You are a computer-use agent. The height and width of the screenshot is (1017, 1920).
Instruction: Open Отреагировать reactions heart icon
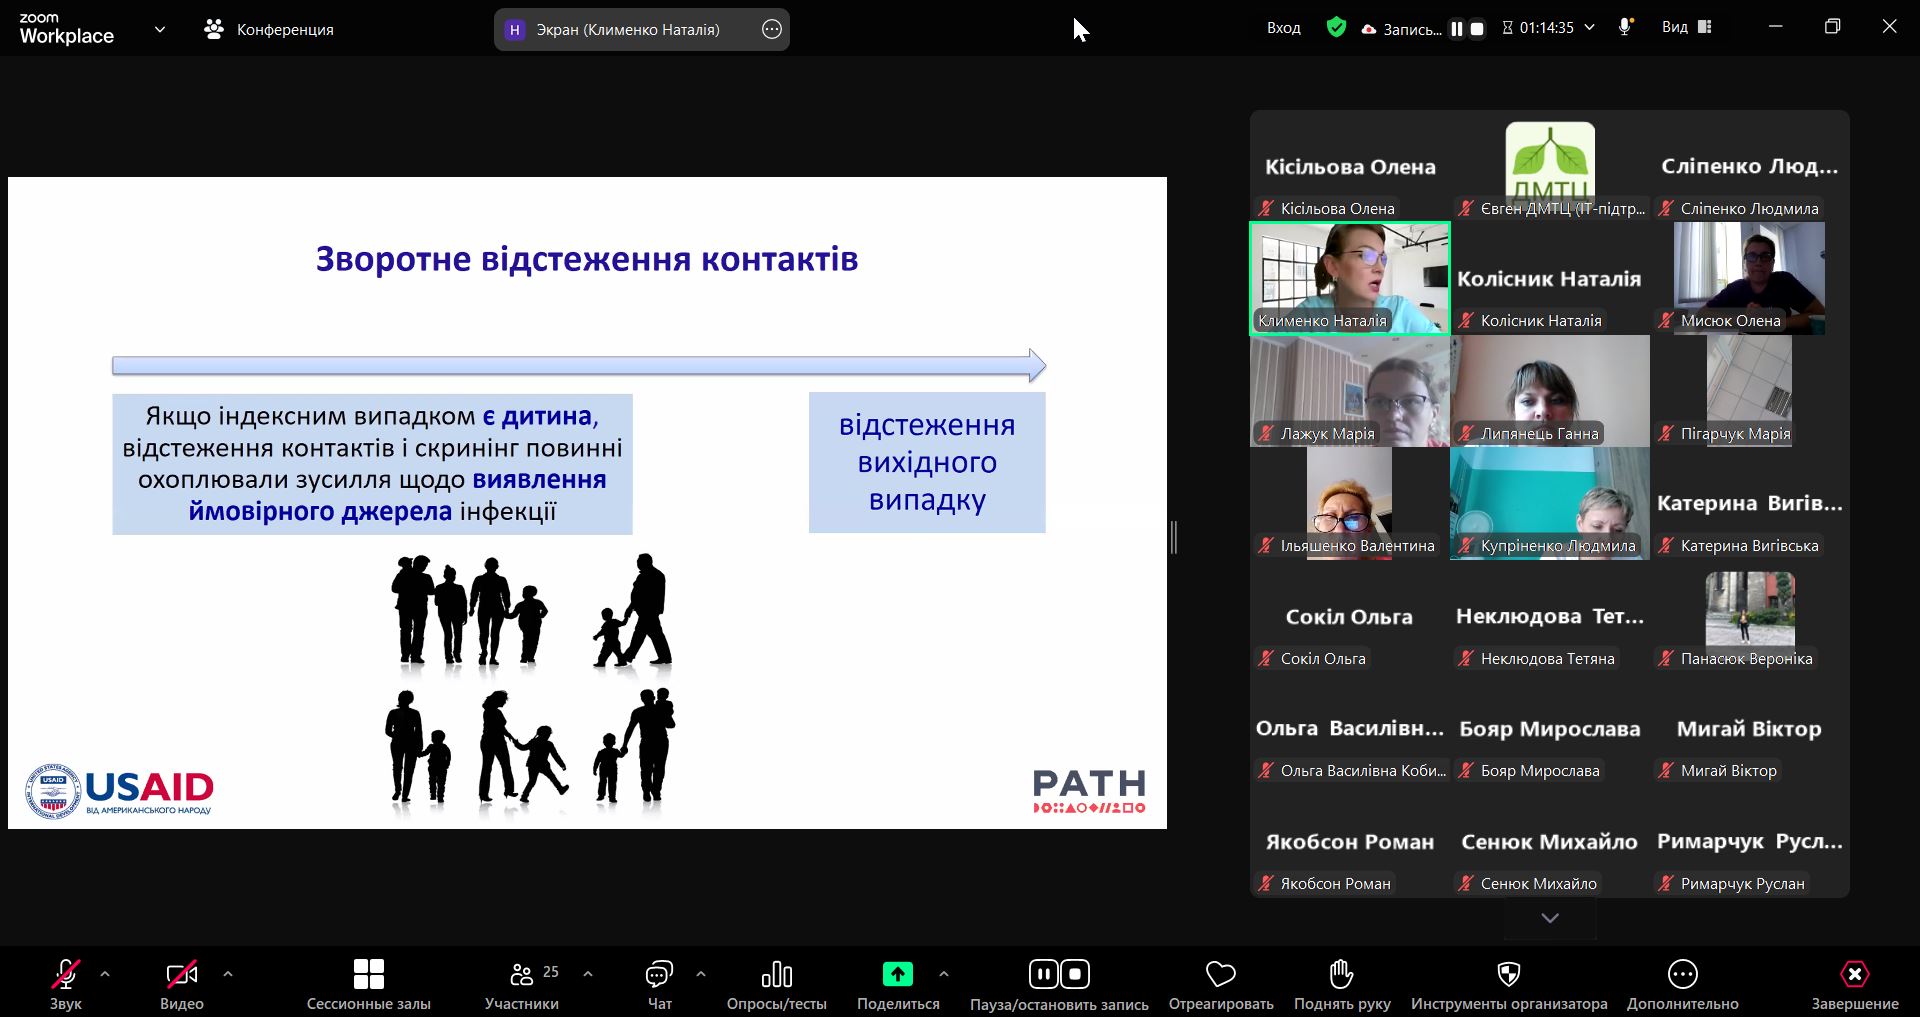[x=1220, y=974]
